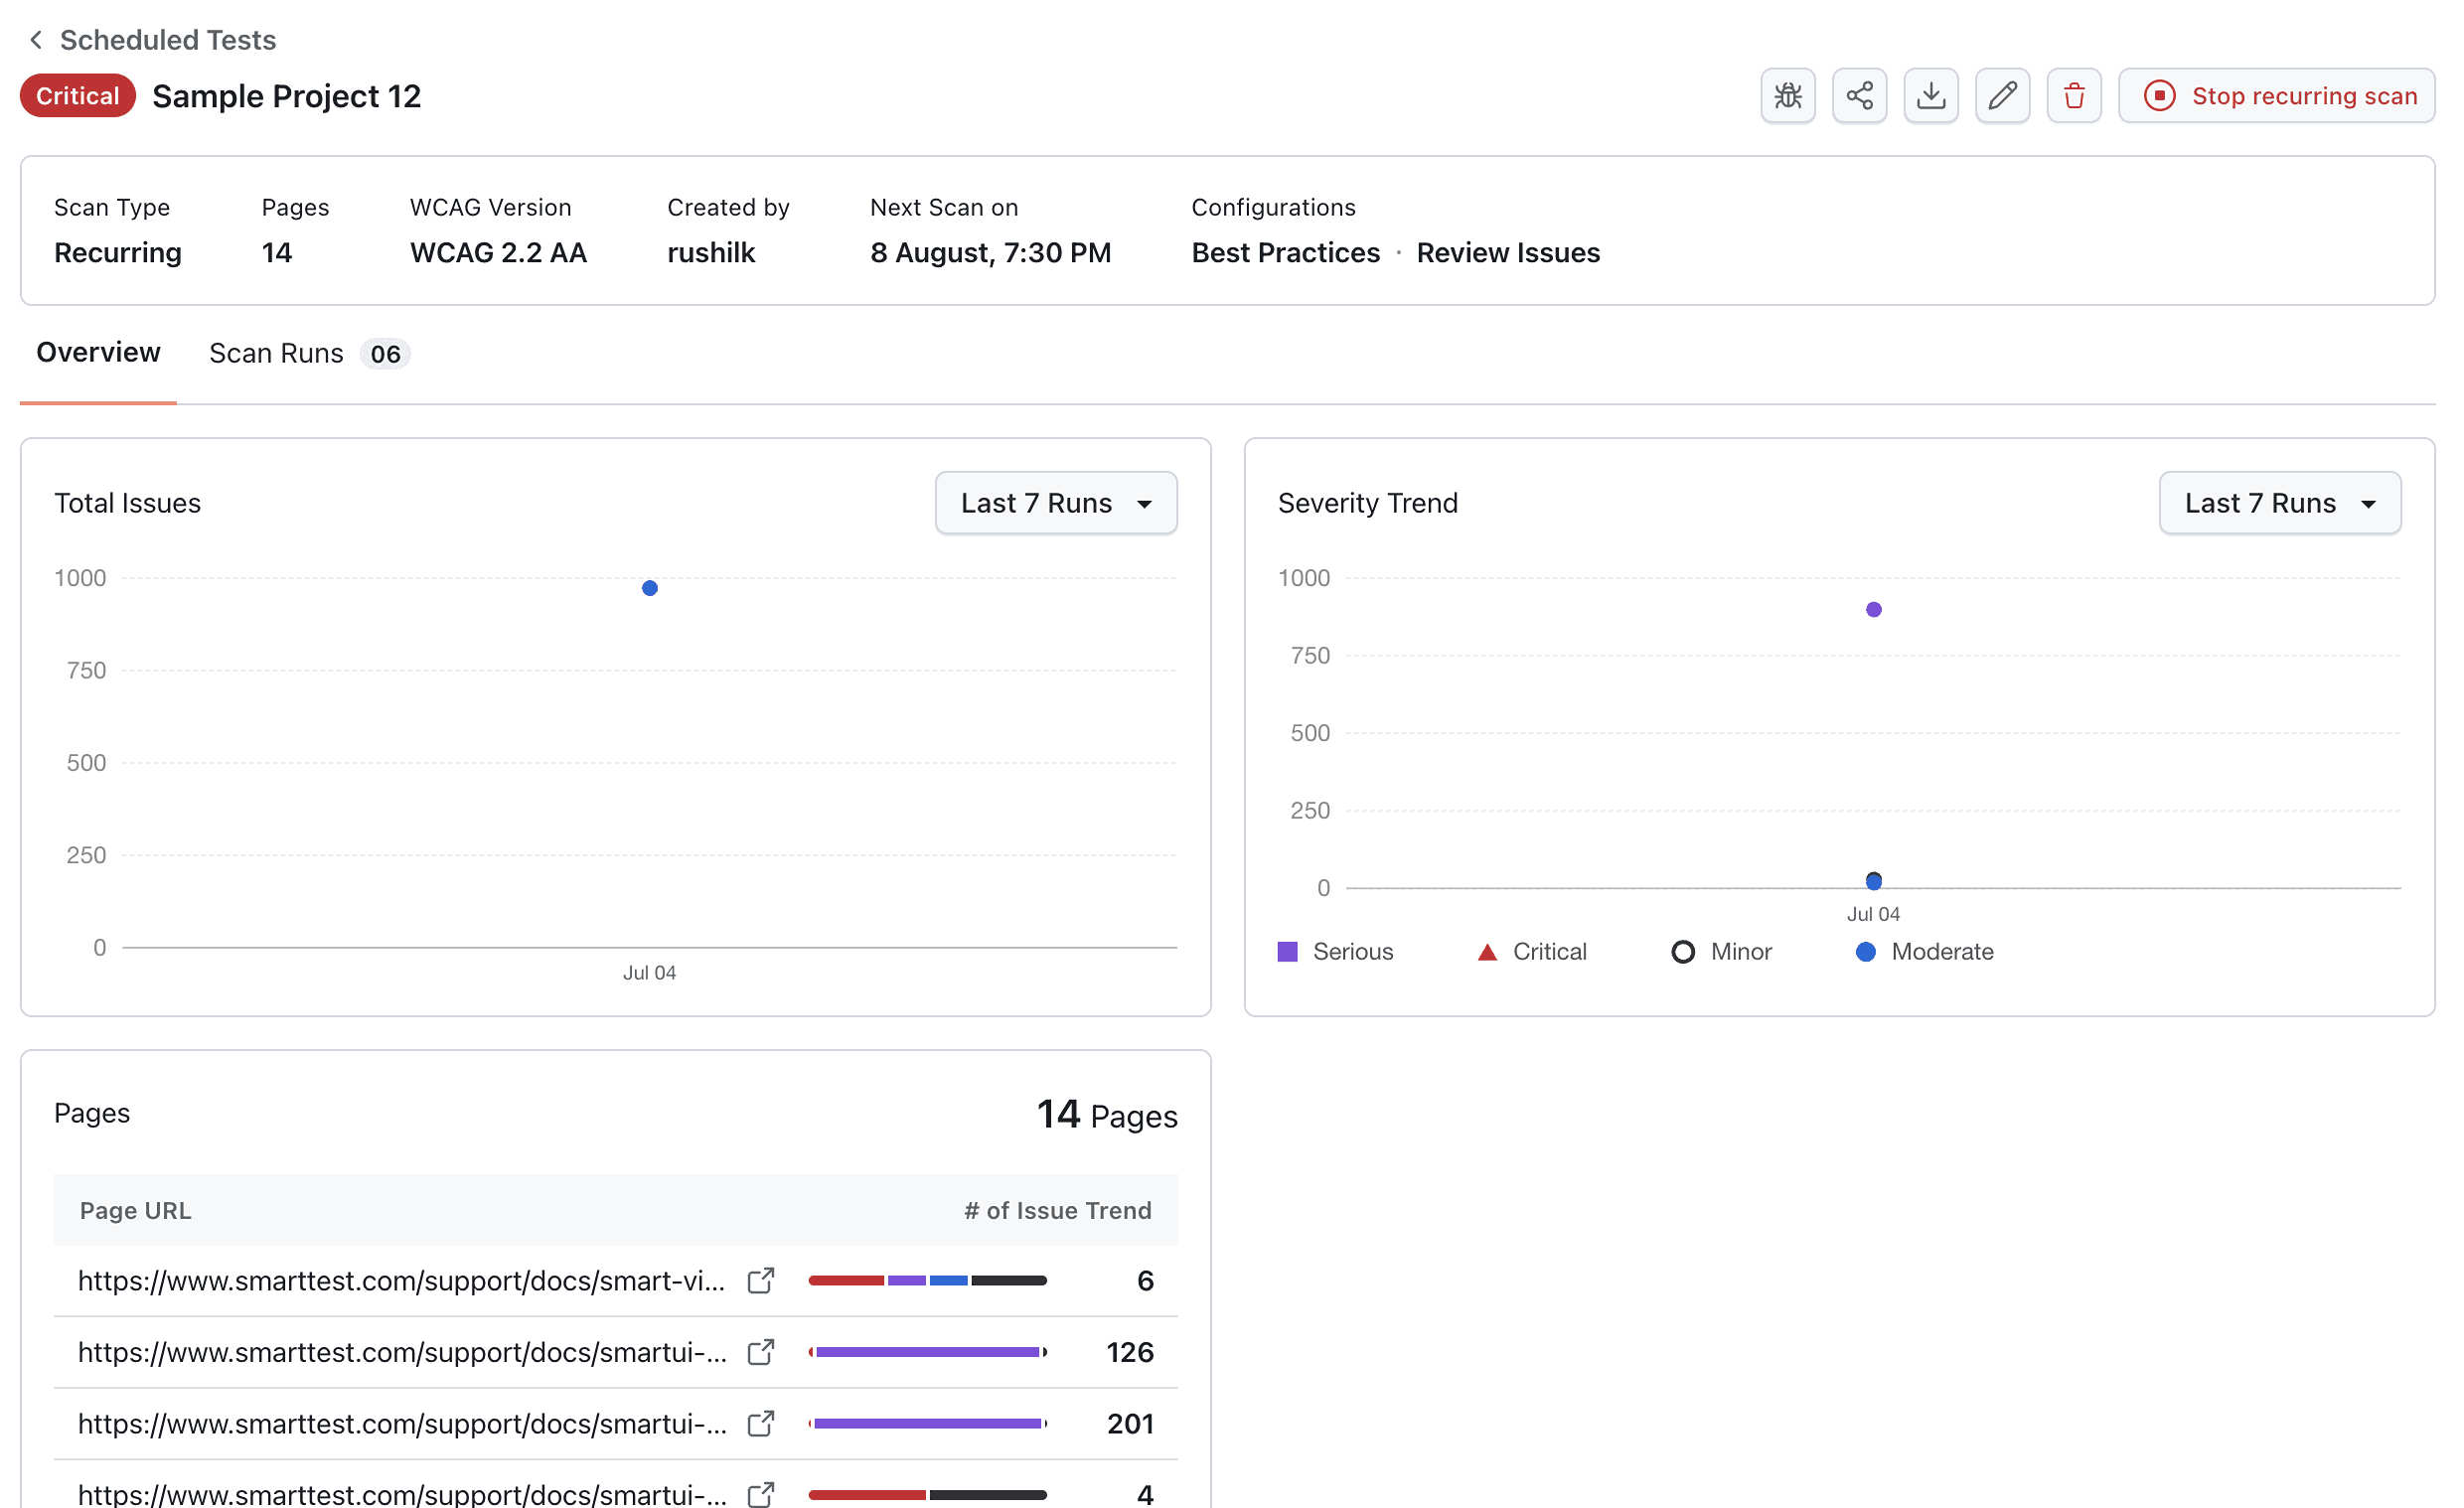Toggle Critical series in legend
This screenshot has width=2464, height=1508.
point(1532,952)
